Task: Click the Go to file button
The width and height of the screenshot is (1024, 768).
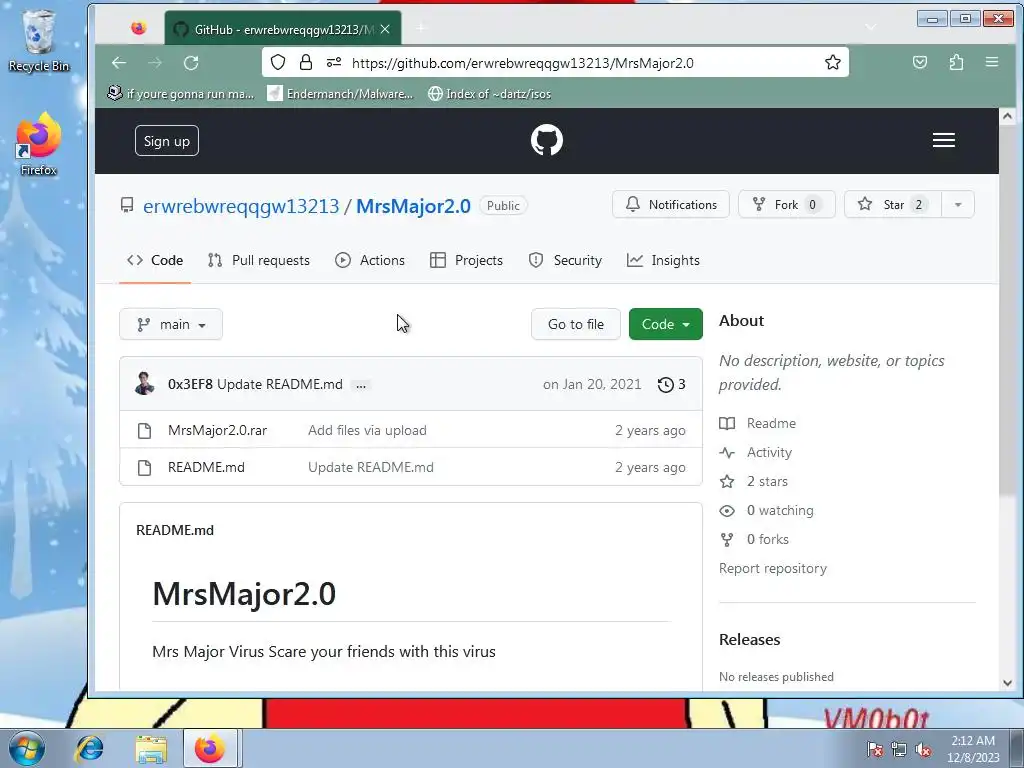Action: (575, 325)
